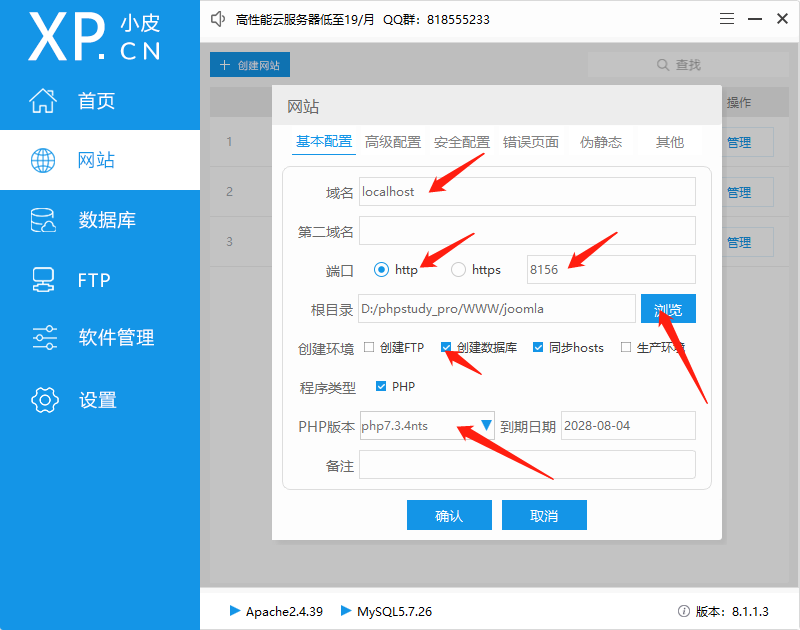The width and height of the screenshot is (800, 630).
Task: Click the database icon in sidebar
Action: [x=43, y=221]
